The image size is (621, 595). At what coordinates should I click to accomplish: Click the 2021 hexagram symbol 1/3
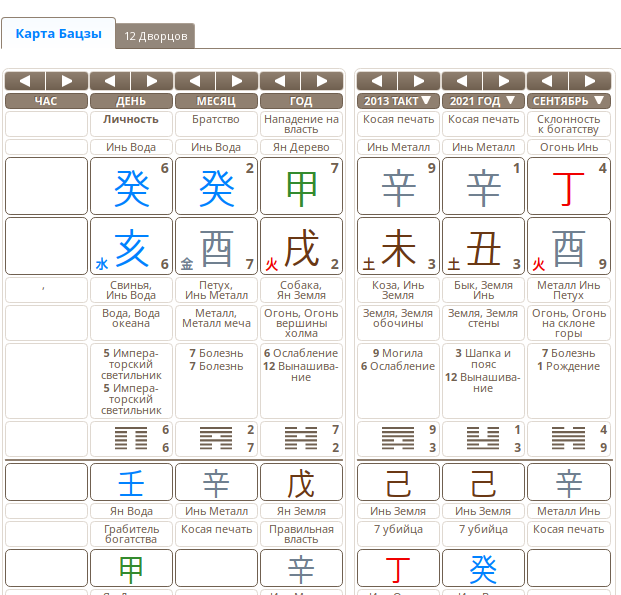(483, 439)
